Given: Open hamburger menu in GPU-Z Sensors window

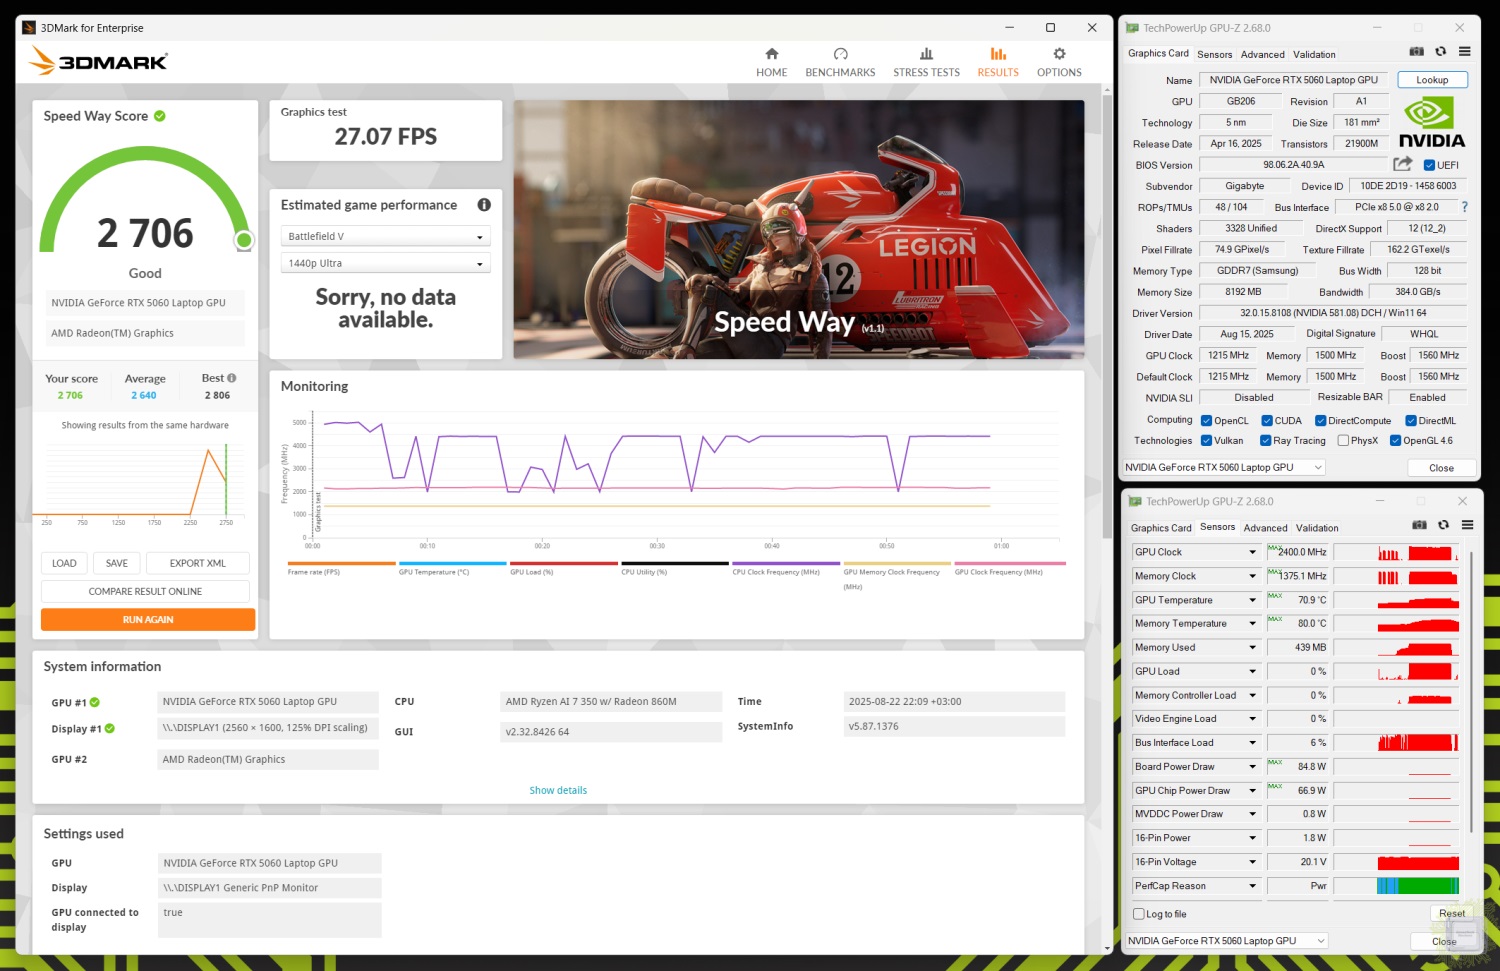Looking at the screenshot, I should pyautogui.click(x=1467, y=525).
